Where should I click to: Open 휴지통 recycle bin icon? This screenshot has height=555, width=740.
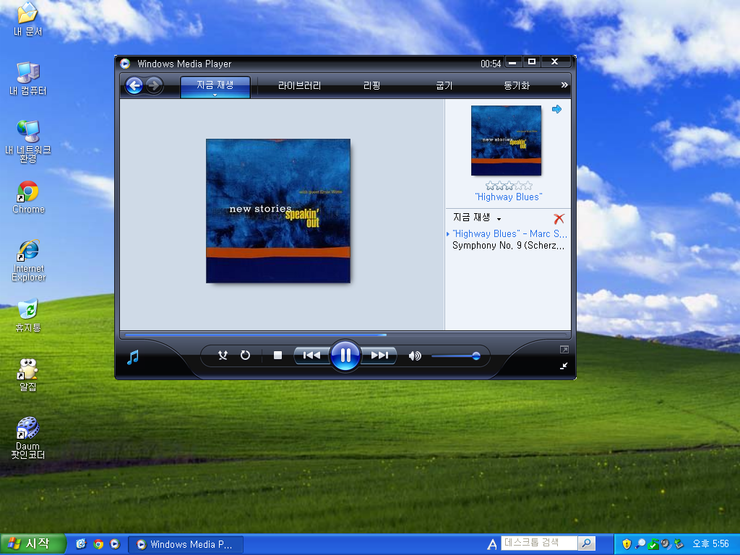click(x=28, y=315)
